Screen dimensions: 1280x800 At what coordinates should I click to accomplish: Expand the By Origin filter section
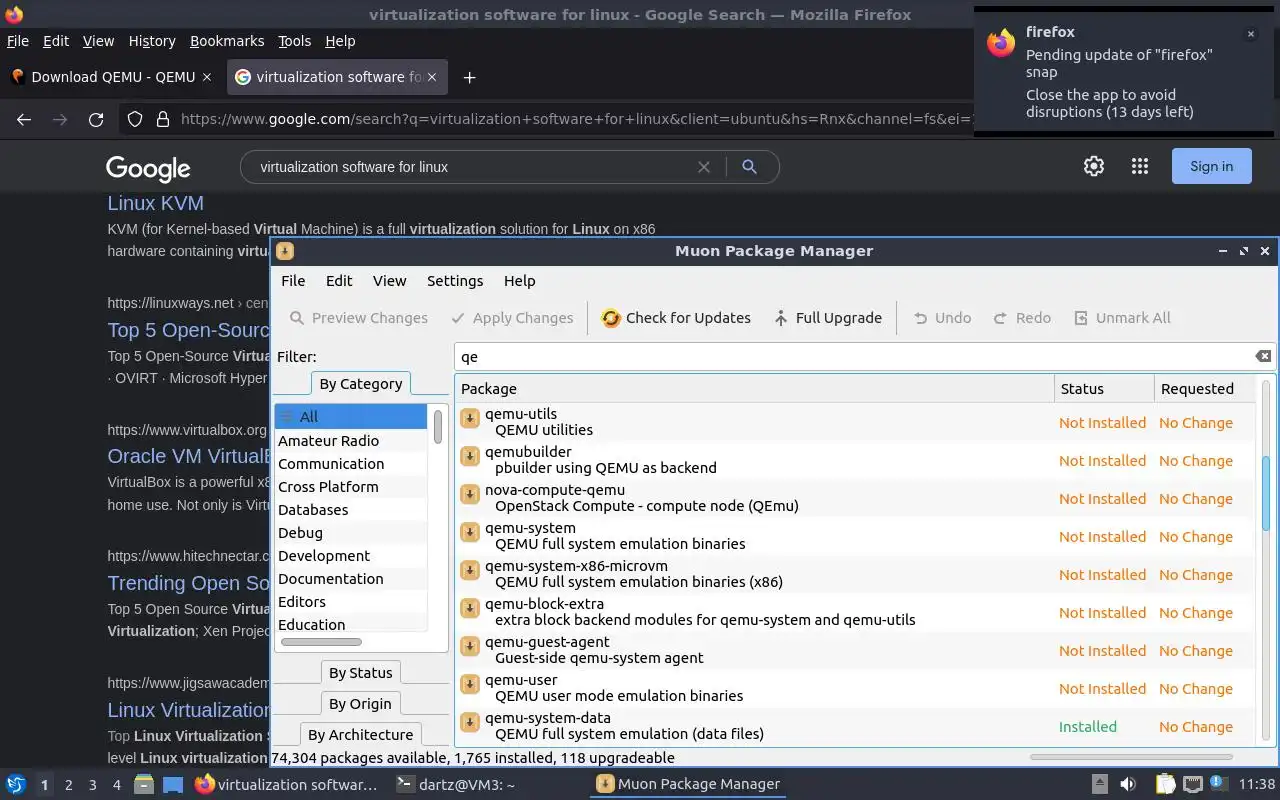point(360,704)
